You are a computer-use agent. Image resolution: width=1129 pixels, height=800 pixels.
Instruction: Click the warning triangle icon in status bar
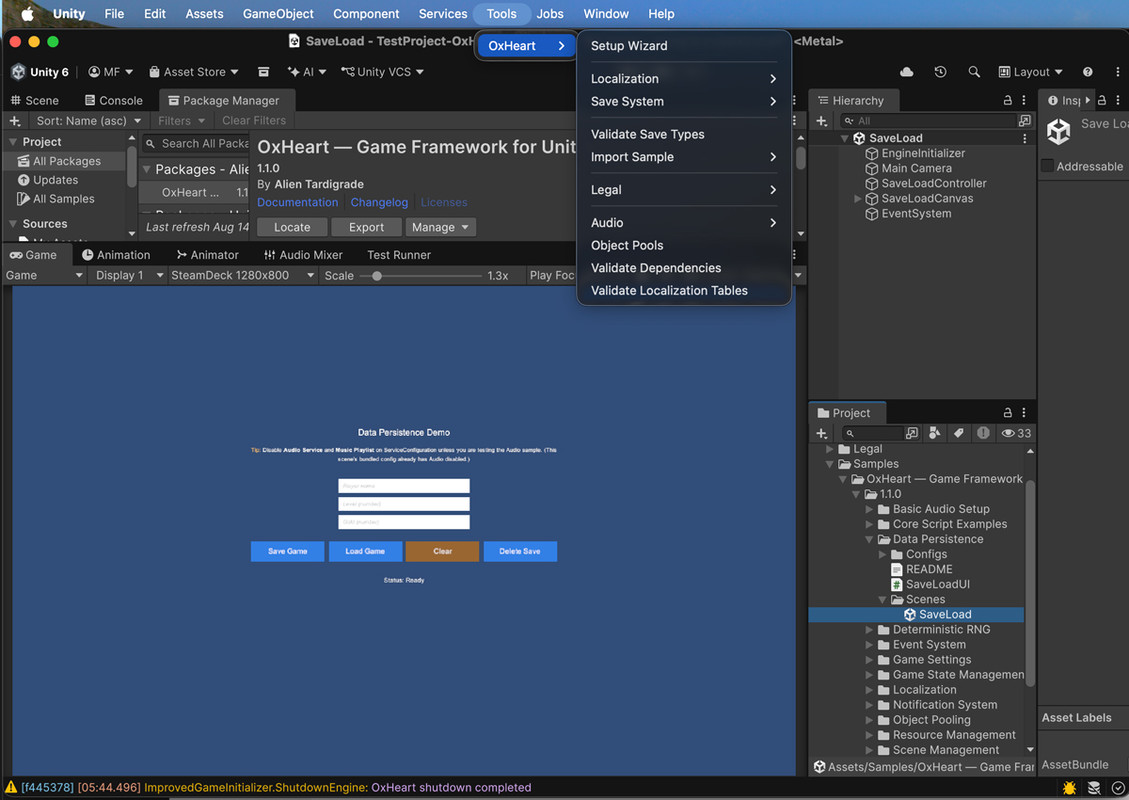[11, 787]
